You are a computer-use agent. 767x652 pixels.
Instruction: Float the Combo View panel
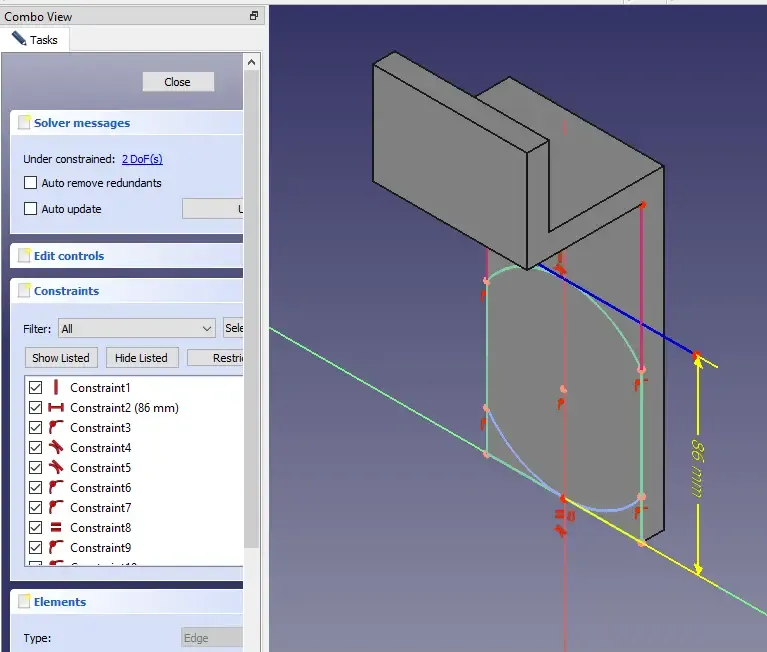254,16
